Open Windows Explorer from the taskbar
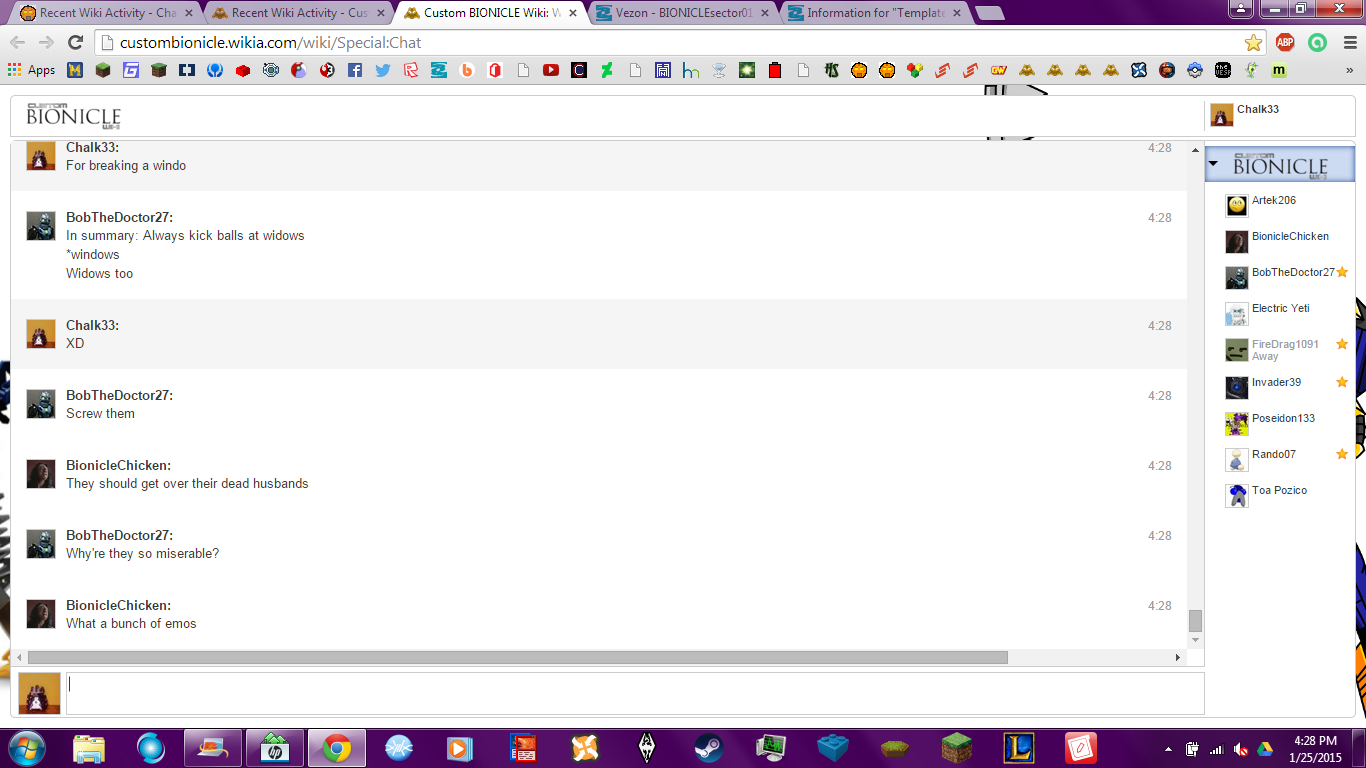Viewport: 1366px width, 768px height. [89, 748]
